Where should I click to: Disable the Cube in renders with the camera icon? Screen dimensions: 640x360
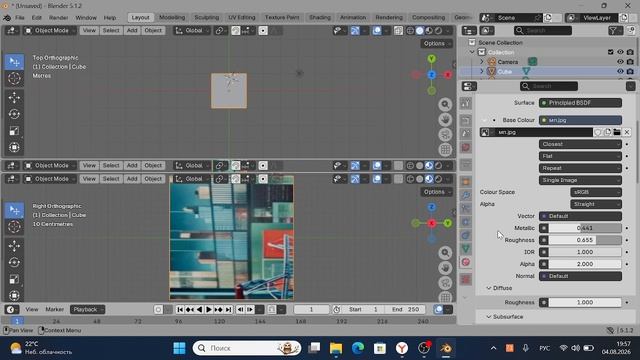point(630,71)
